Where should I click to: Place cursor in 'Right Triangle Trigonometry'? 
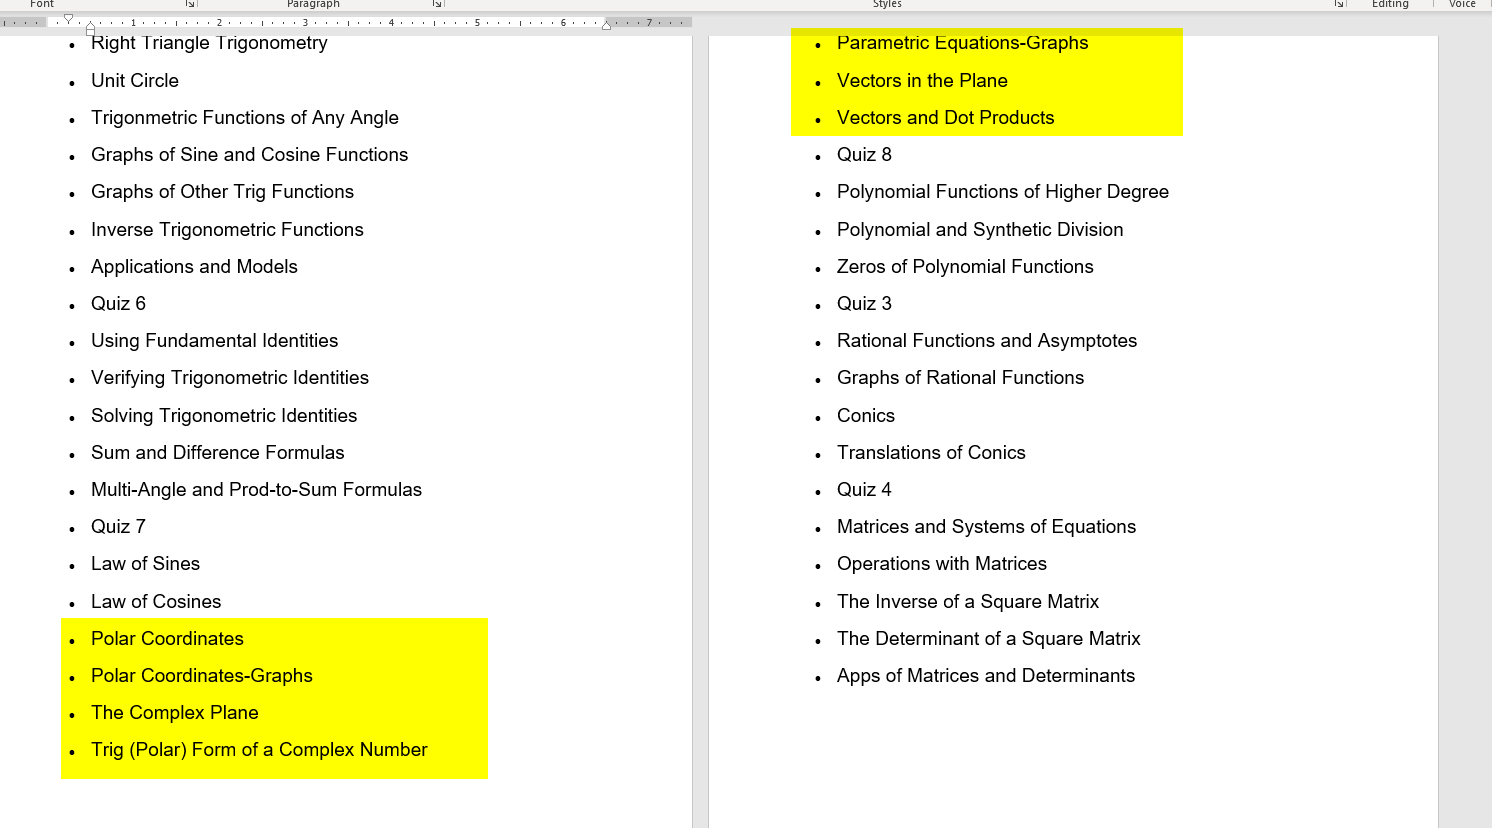click(209, 43)
